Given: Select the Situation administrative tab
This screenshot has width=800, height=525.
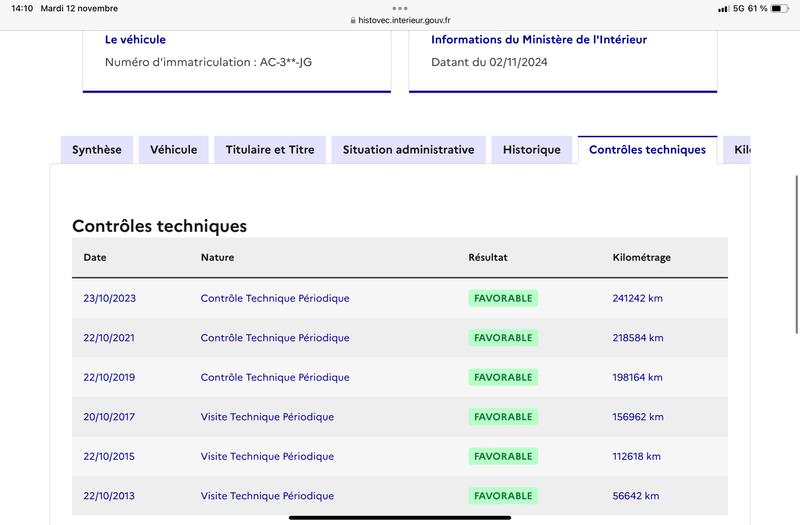Looking at the screenshot, I should [x=408, y=149].
